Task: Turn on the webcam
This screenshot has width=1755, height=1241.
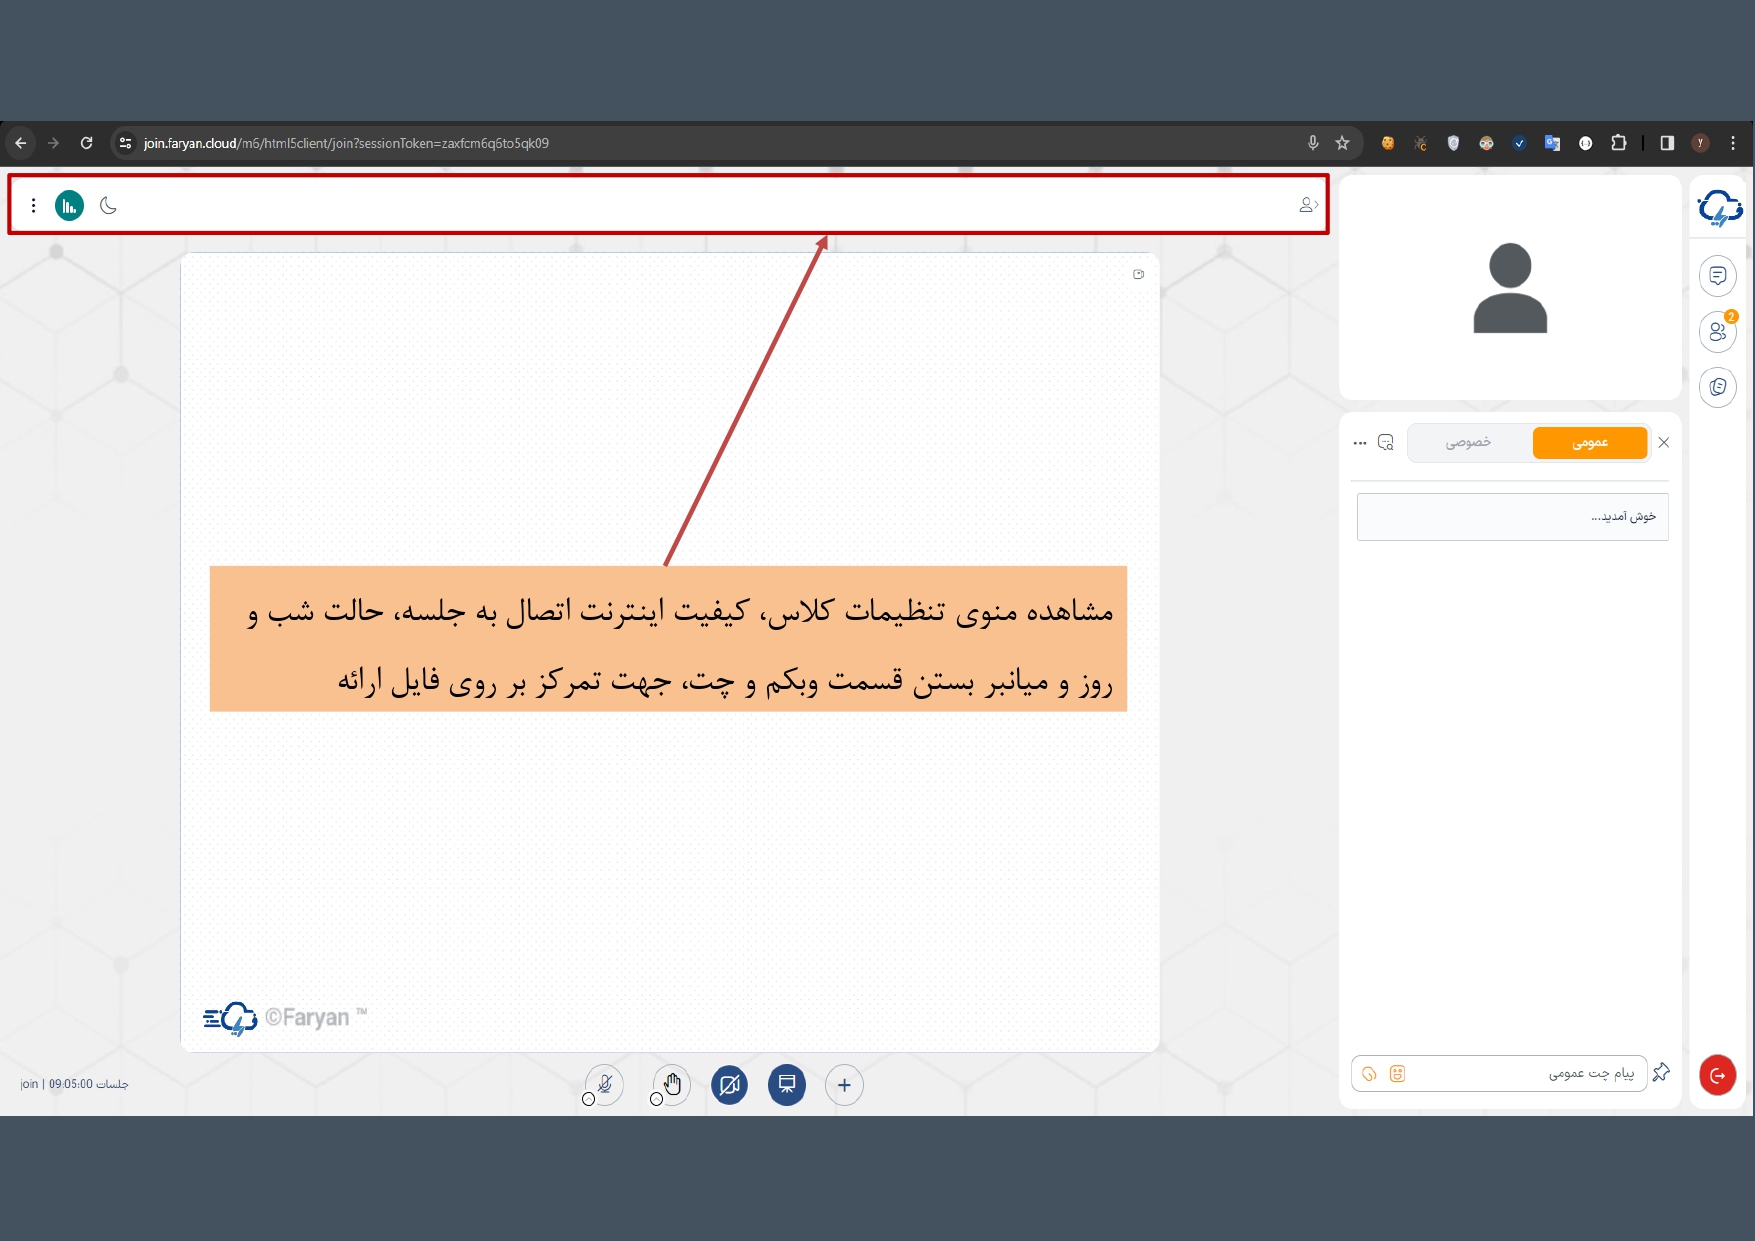Action: coord(729,1085)
